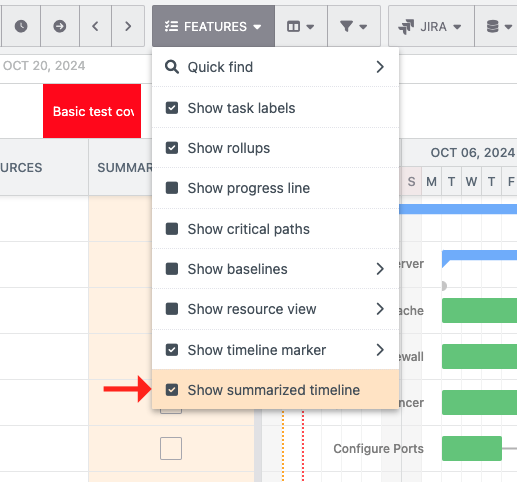Go to next period with right chevron
Viewport: 517px width, 482px height.
tap(128, 26)
